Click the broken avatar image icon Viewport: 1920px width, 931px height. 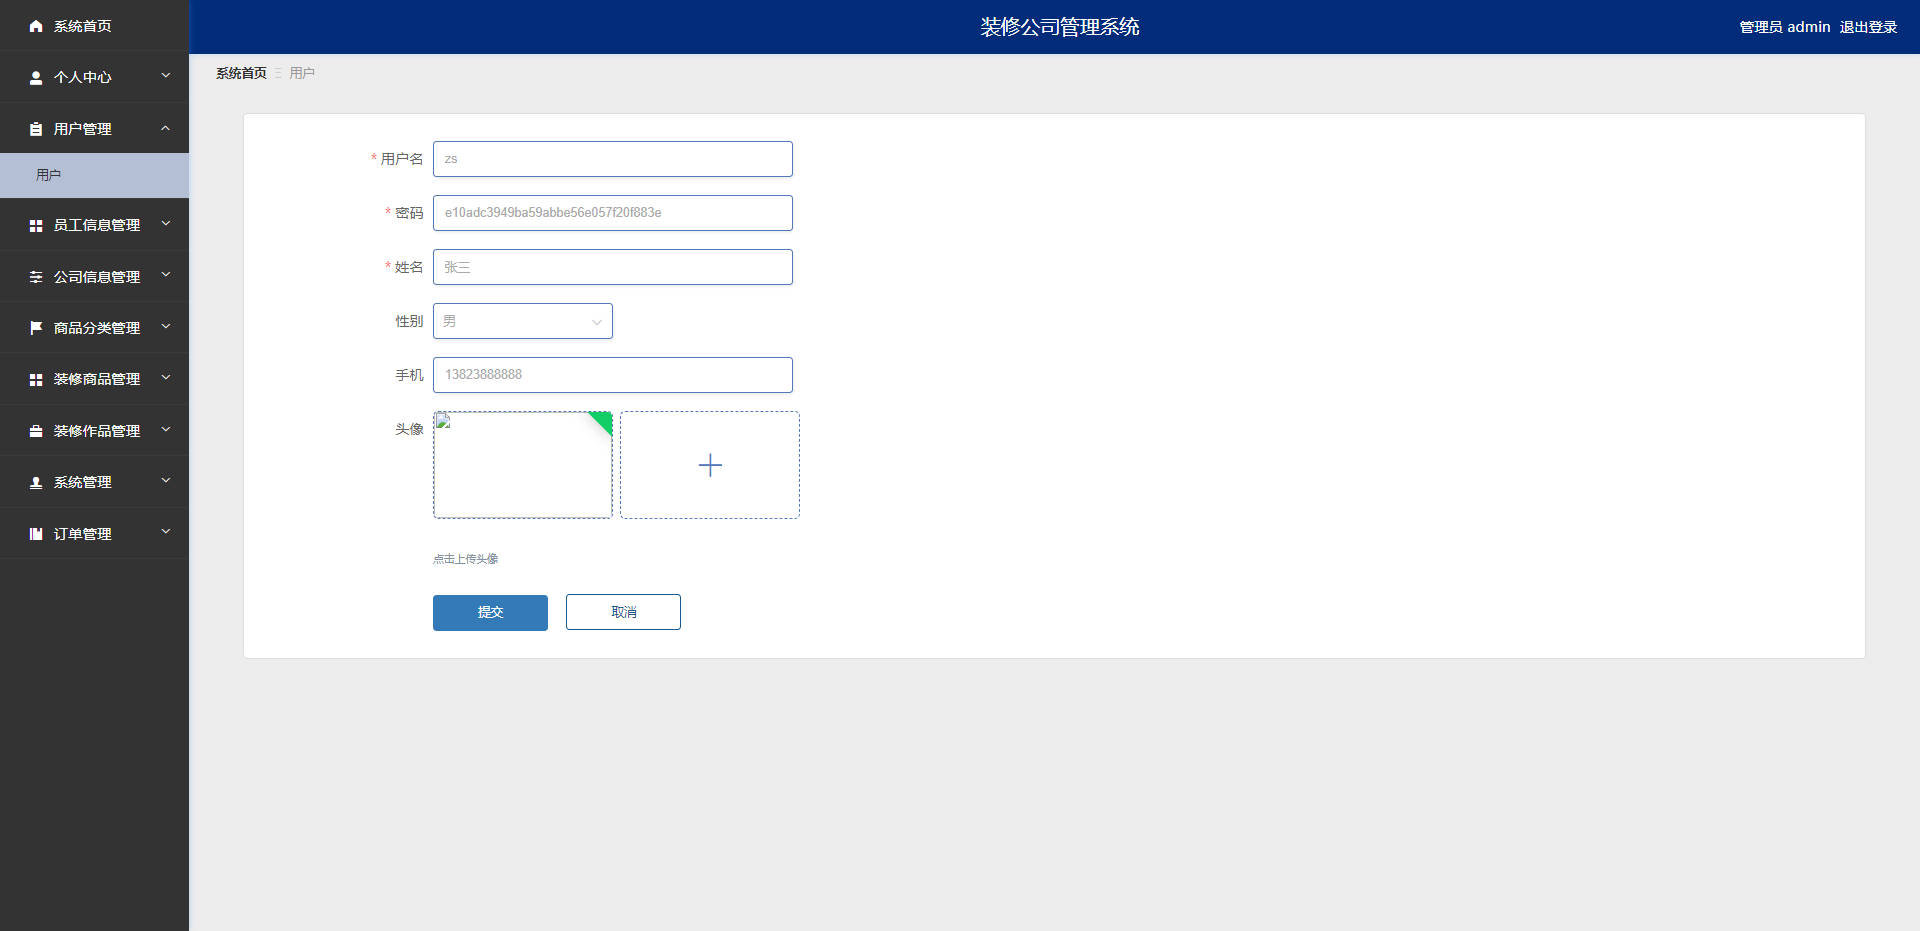point(444,421)
